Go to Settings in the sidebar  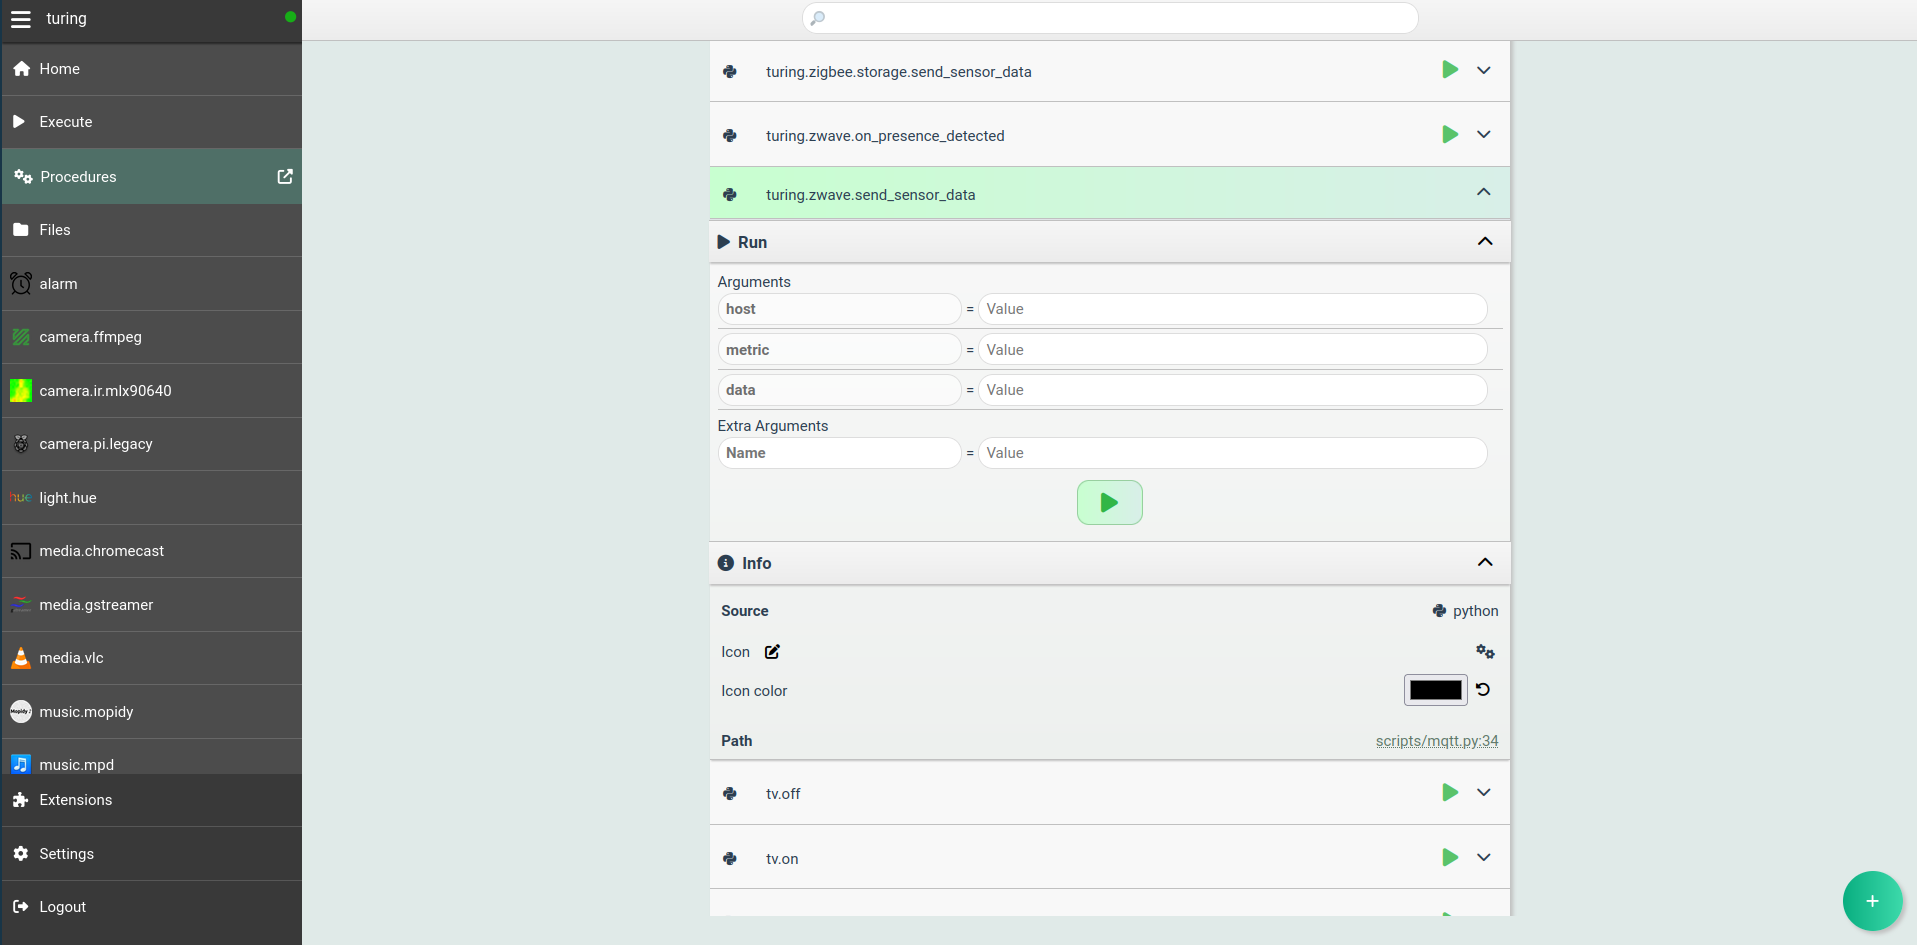[66, 854]
